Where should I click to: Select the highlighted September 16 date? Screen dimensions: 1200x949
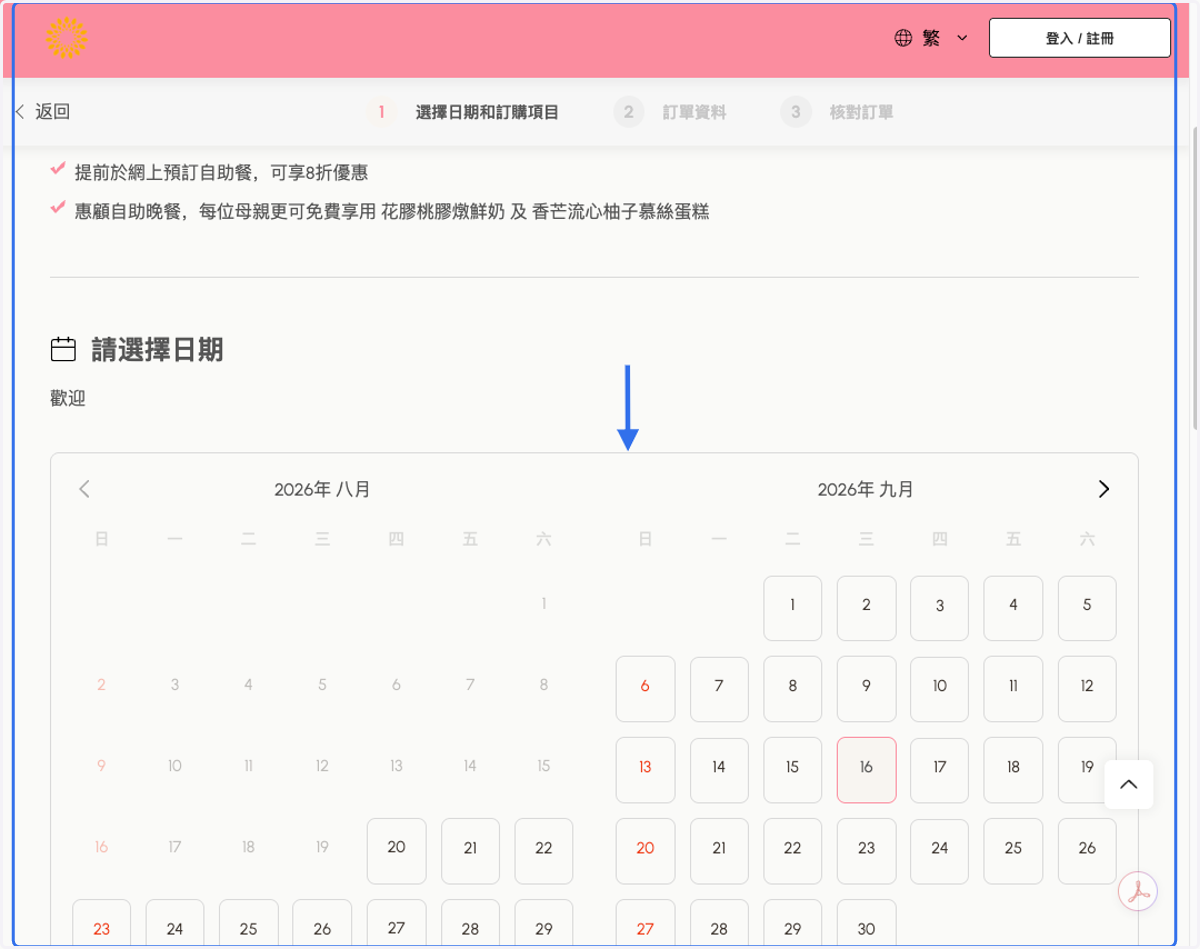(867, 770)
